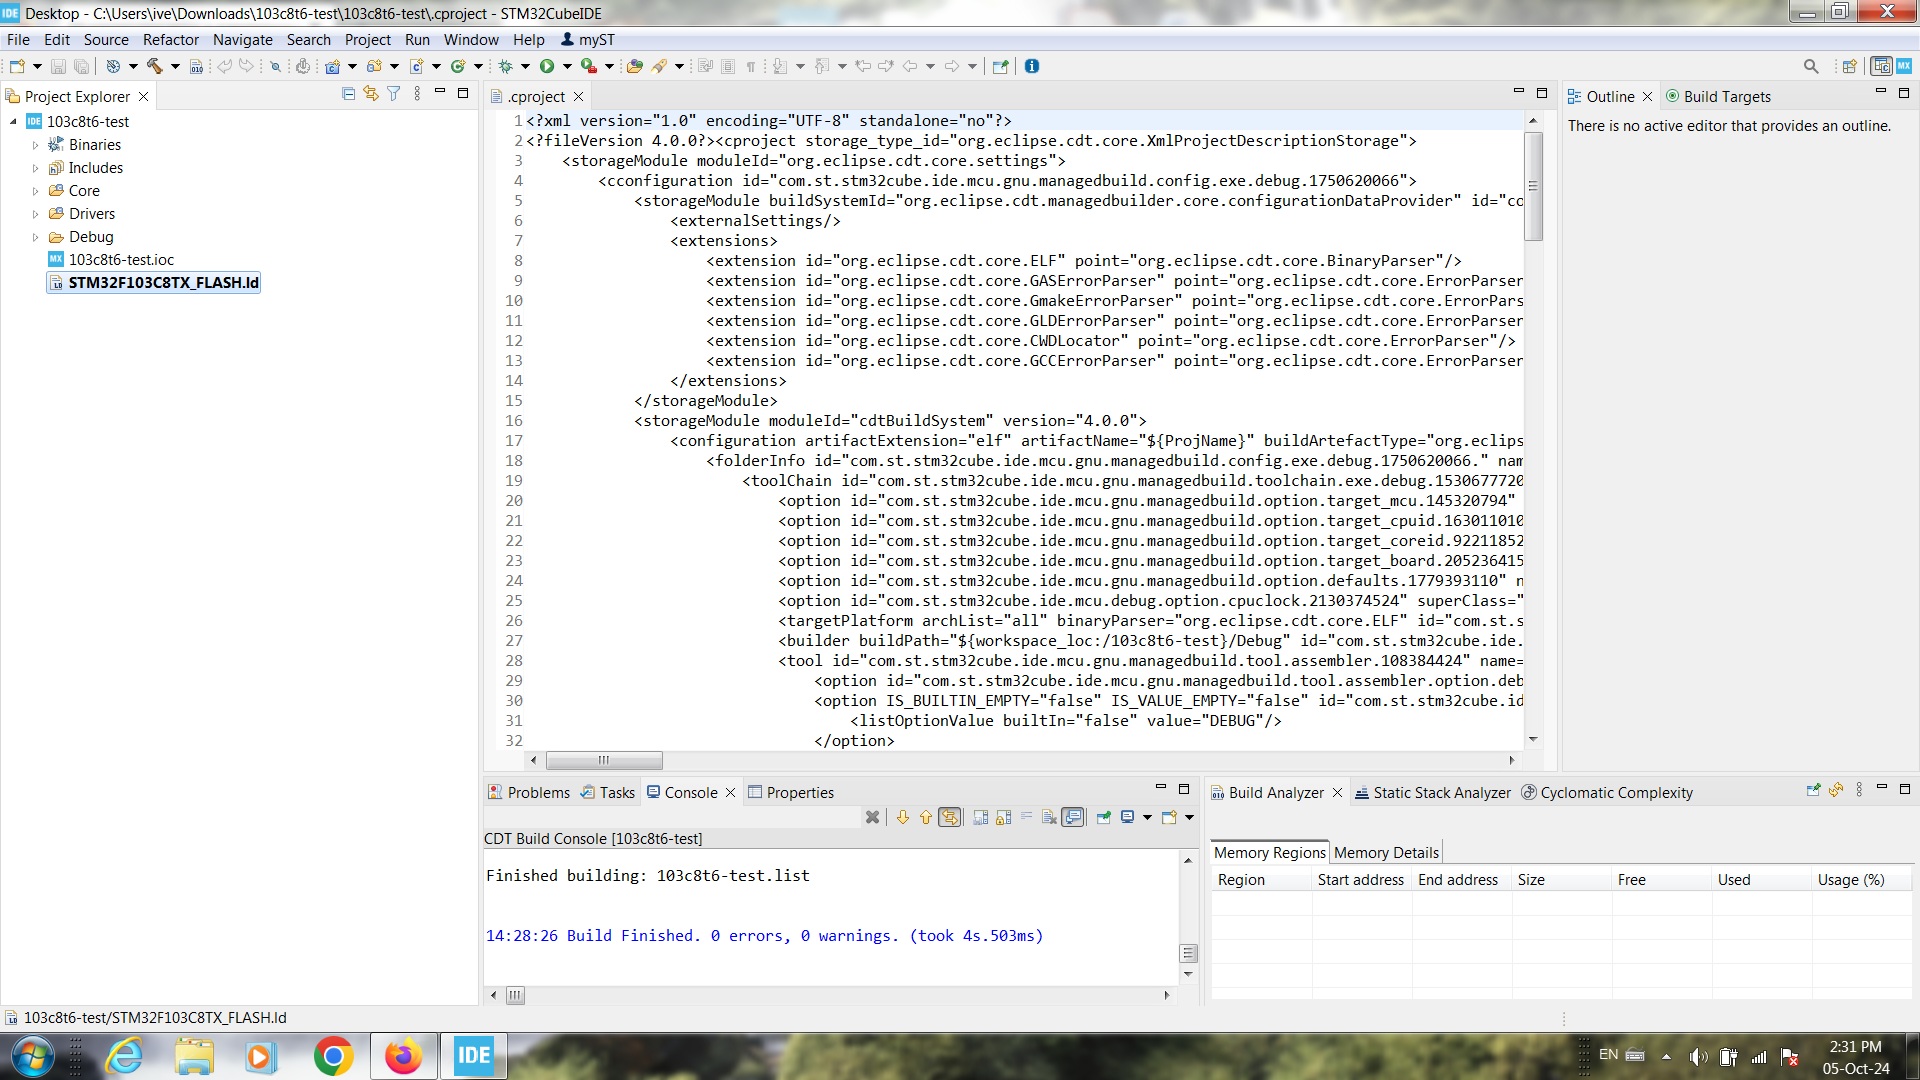Viewport: 1920px width, 1080px height.
Task: Open the Build hammer dropdown arrow
Action: pos(175,66)
